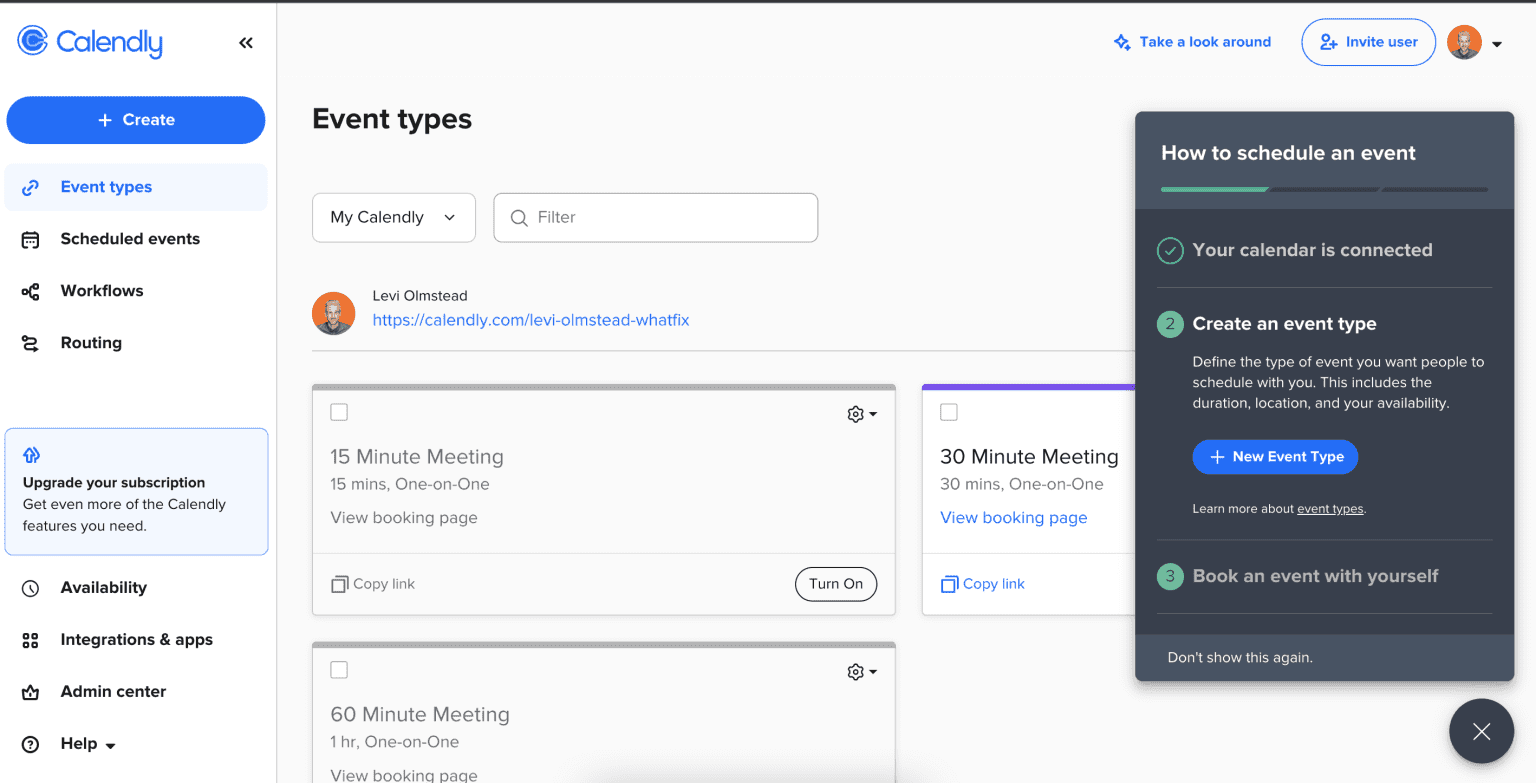The width and height of the screenshot is (1536, 783).
Task: Select the 30 Minute Meeting checkbox
Action: point(949,412)
